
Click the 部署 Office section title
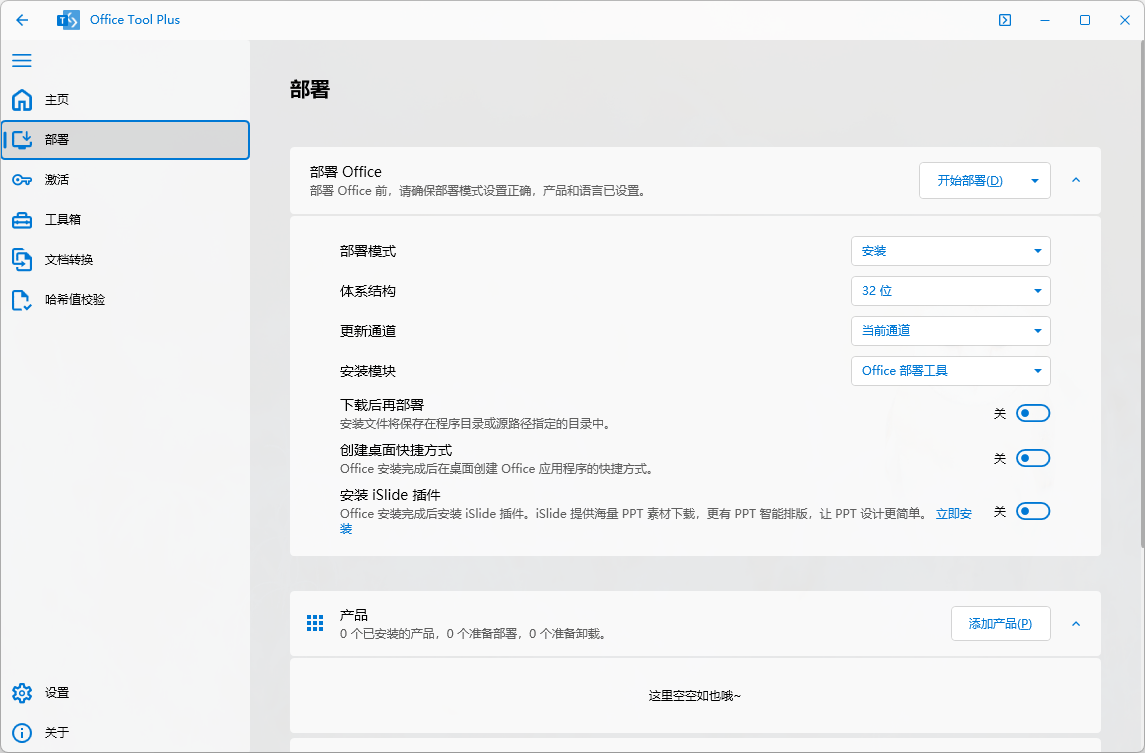pos(345,172)
